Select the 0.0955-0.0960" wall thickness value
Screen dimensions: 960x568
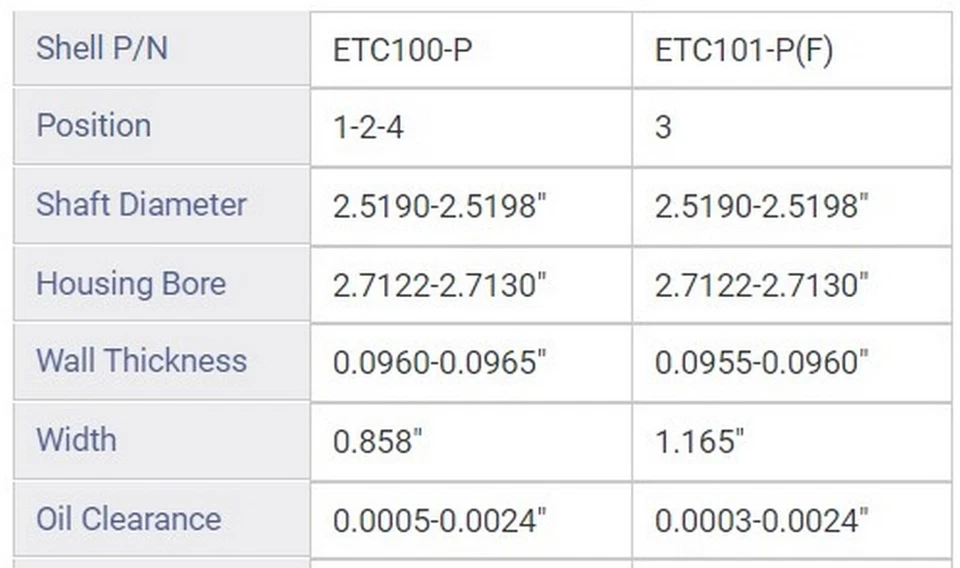(x=762, y=363)
